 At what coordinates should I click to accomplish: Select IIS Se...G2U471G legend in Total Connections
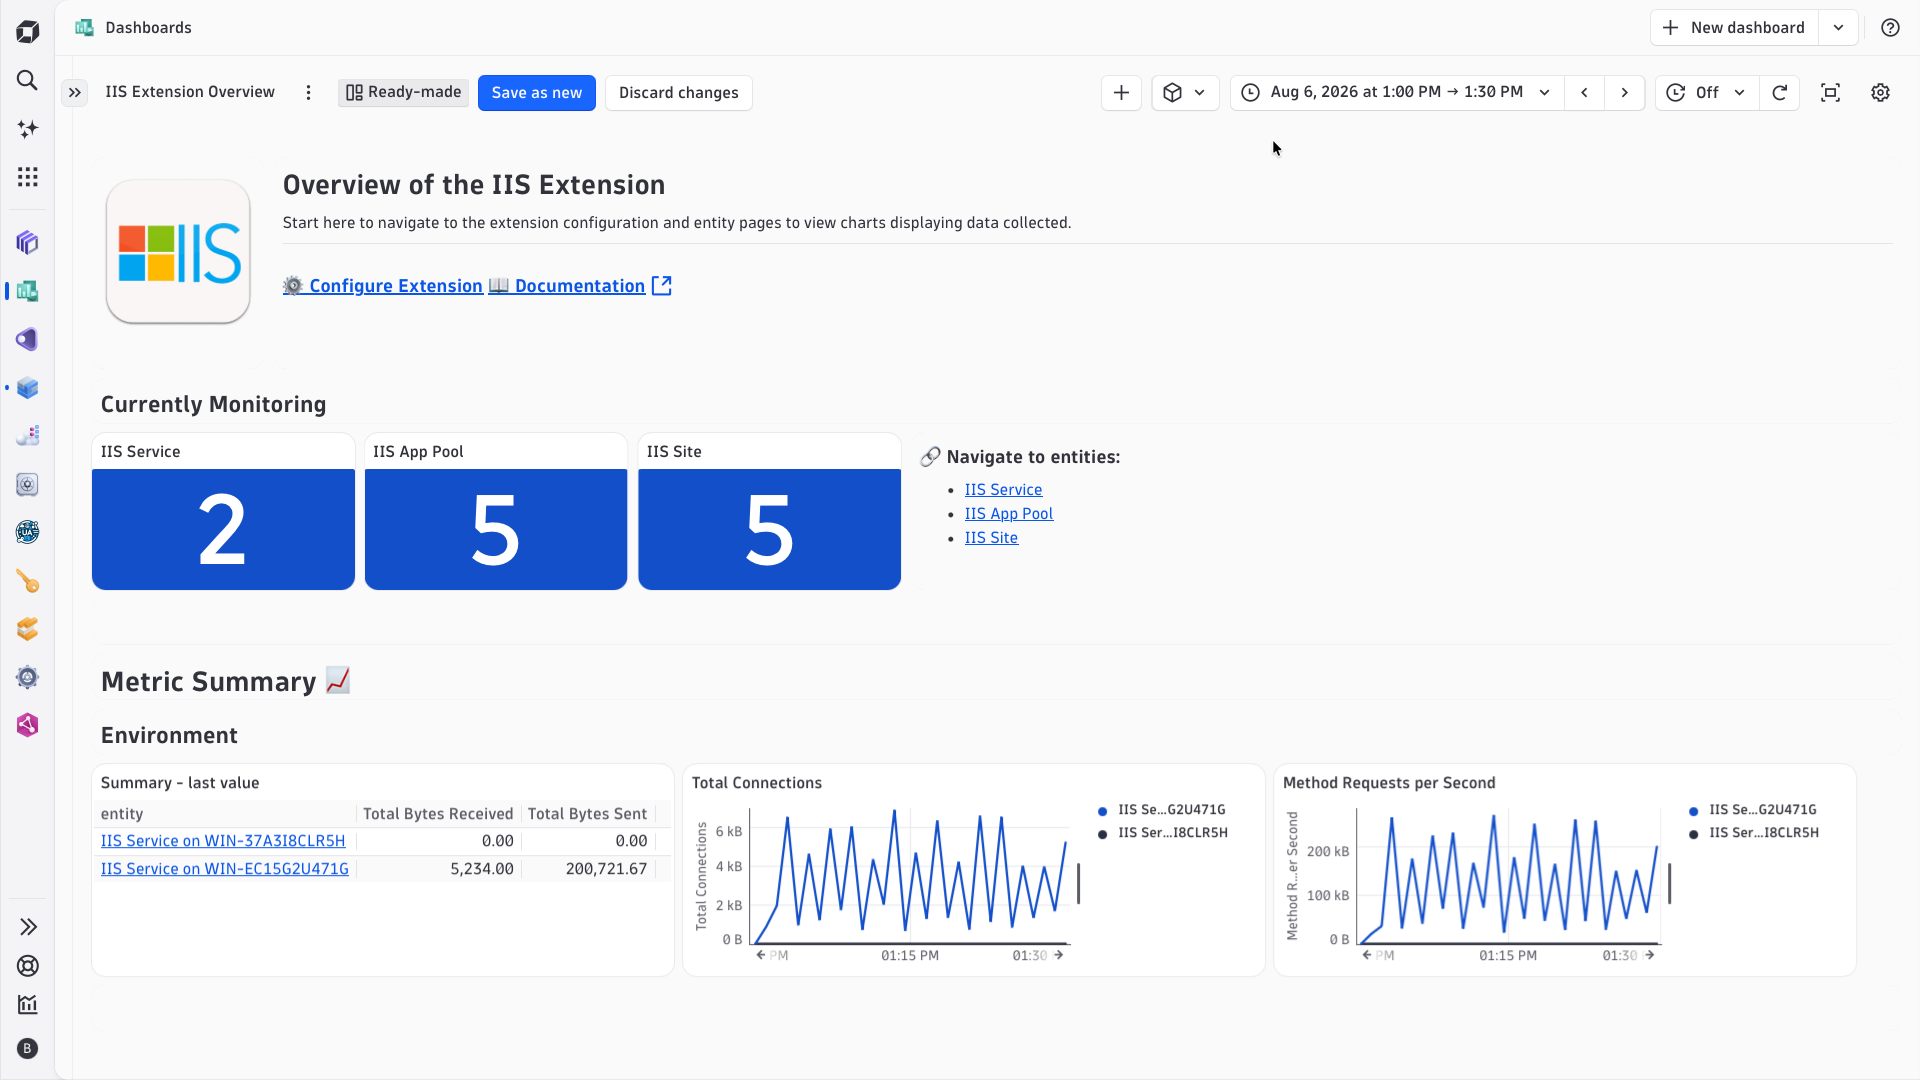[1162, 810]
